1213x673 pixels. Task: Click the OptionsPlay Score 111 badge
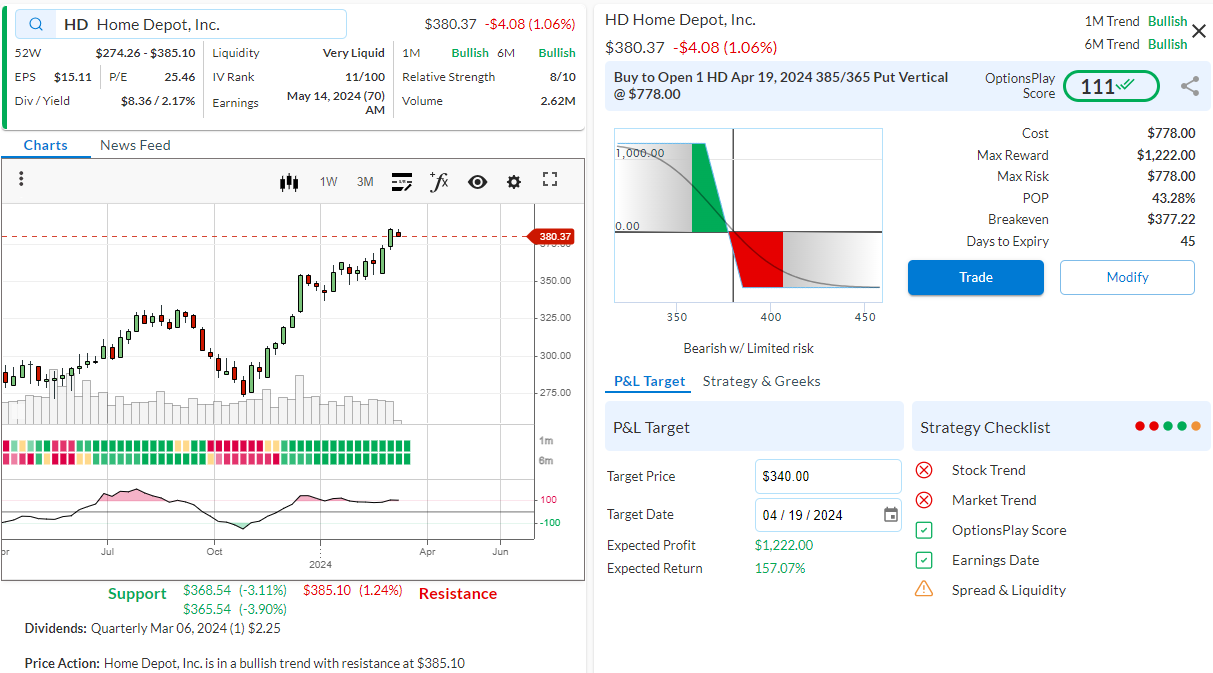tap(1111, 87)
